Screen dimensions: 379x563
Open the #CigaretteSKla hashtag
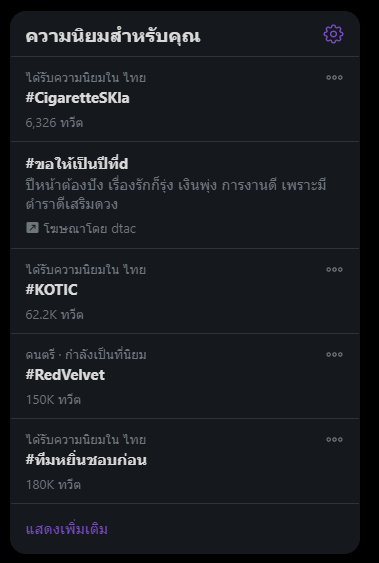point(78,98)
